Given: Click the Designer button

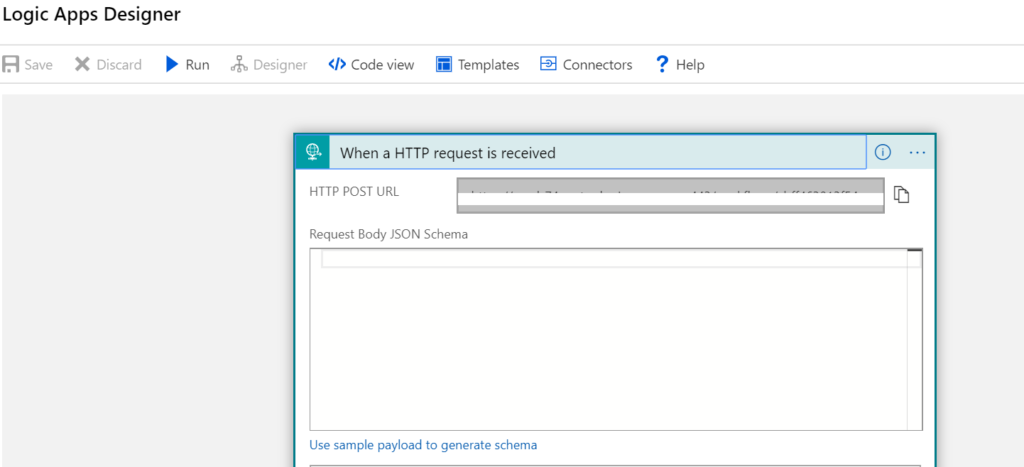Looking at the screenshot, I should coord(269,65).
